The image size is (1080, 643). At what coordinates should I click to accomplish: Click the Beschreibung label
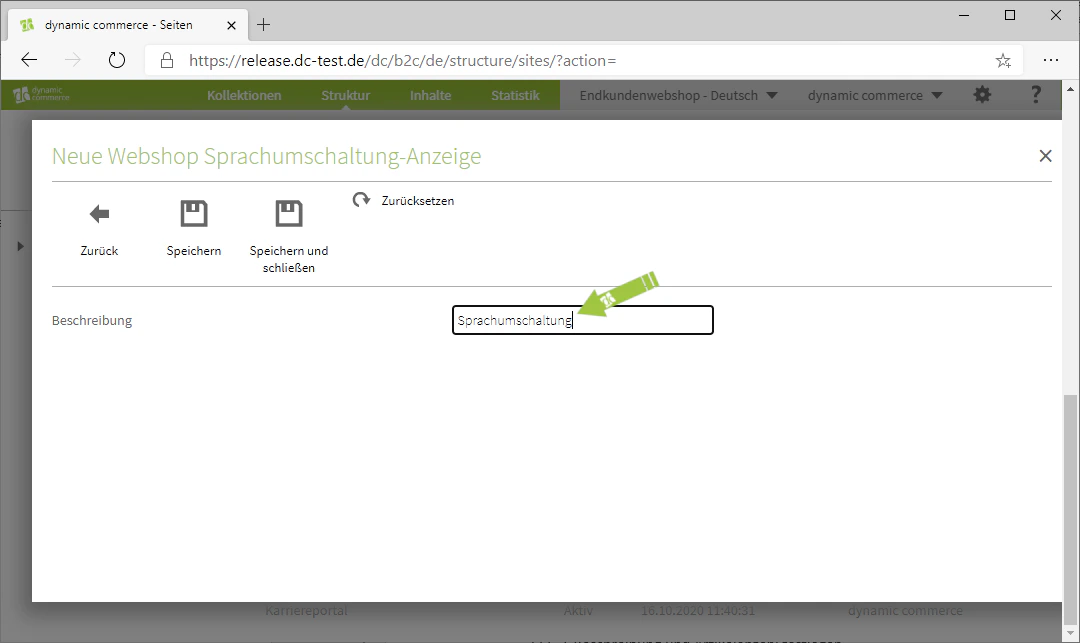[x=92, y=320]
